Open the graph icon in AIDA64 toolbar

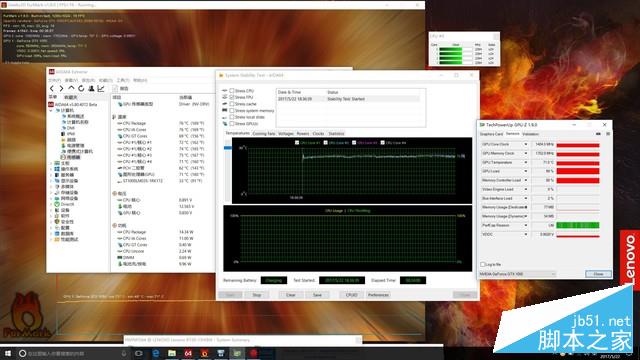[101, 89]
